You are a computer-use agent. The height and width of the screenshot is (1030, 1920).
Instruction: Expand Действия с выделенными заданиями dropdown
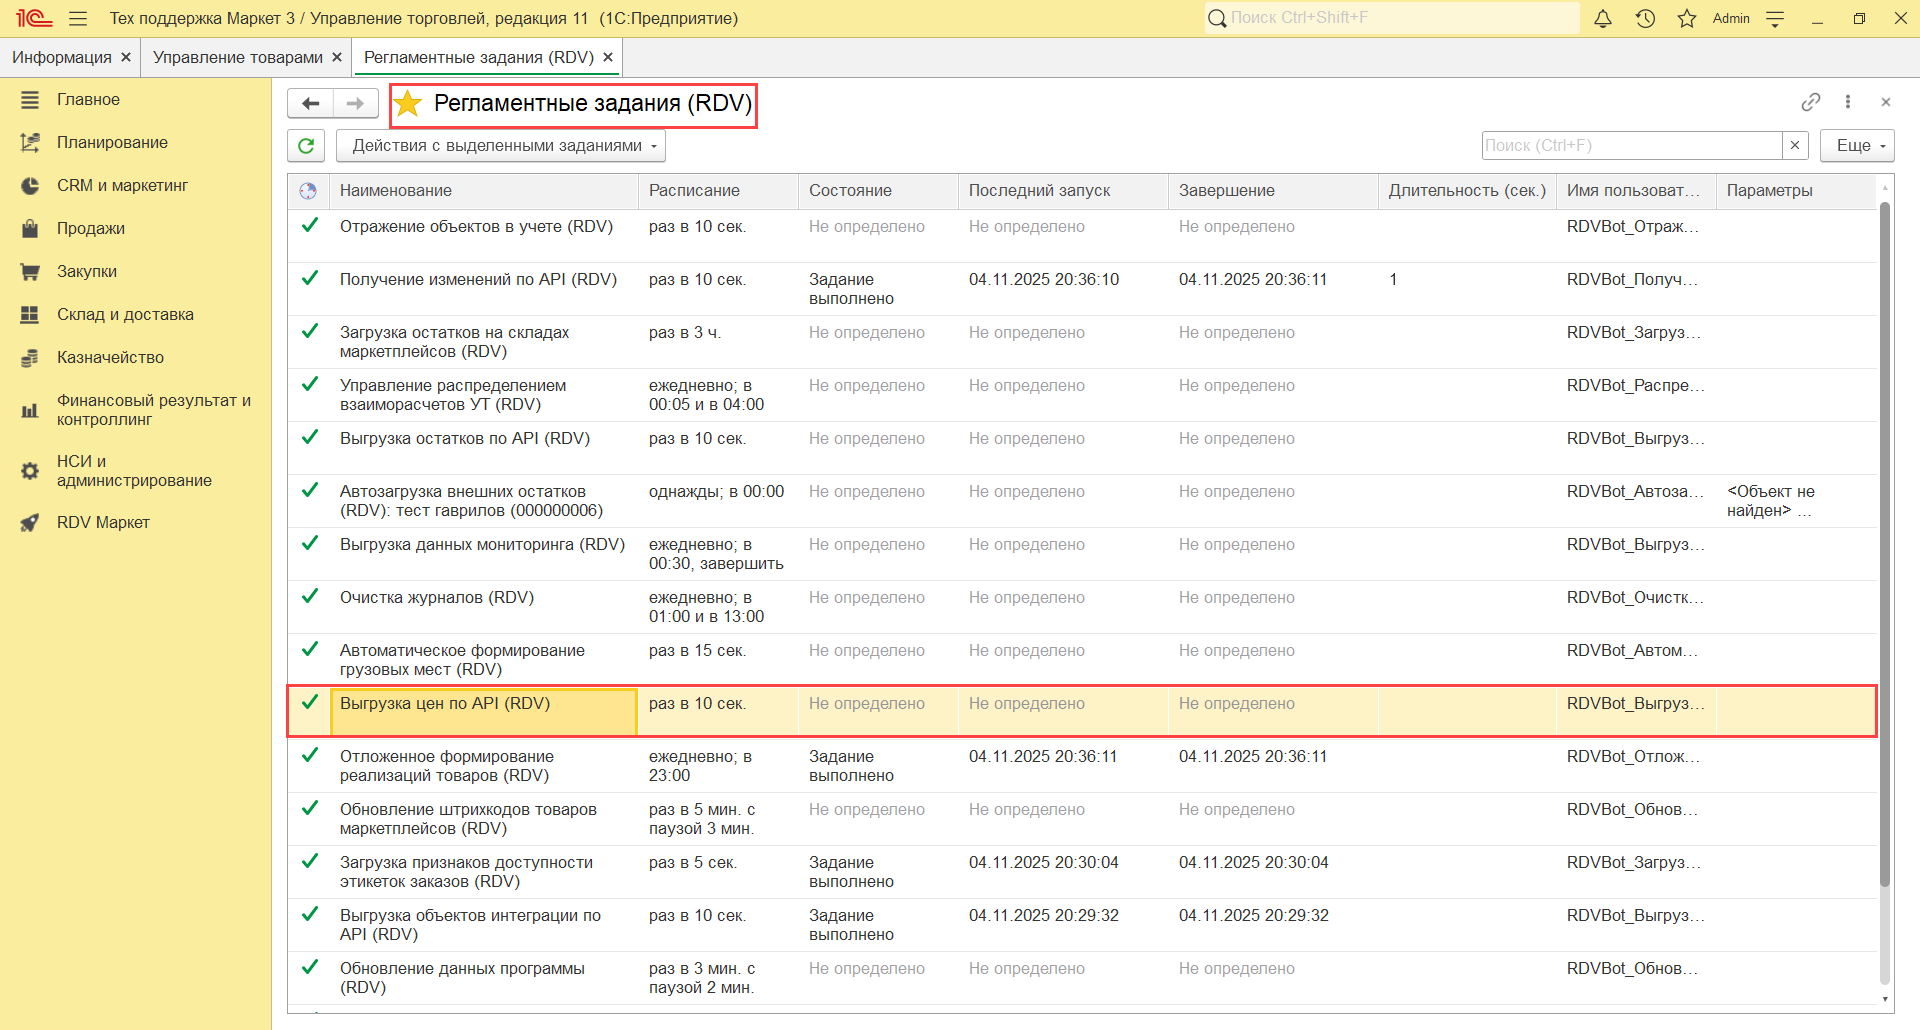tap(500, 146)
